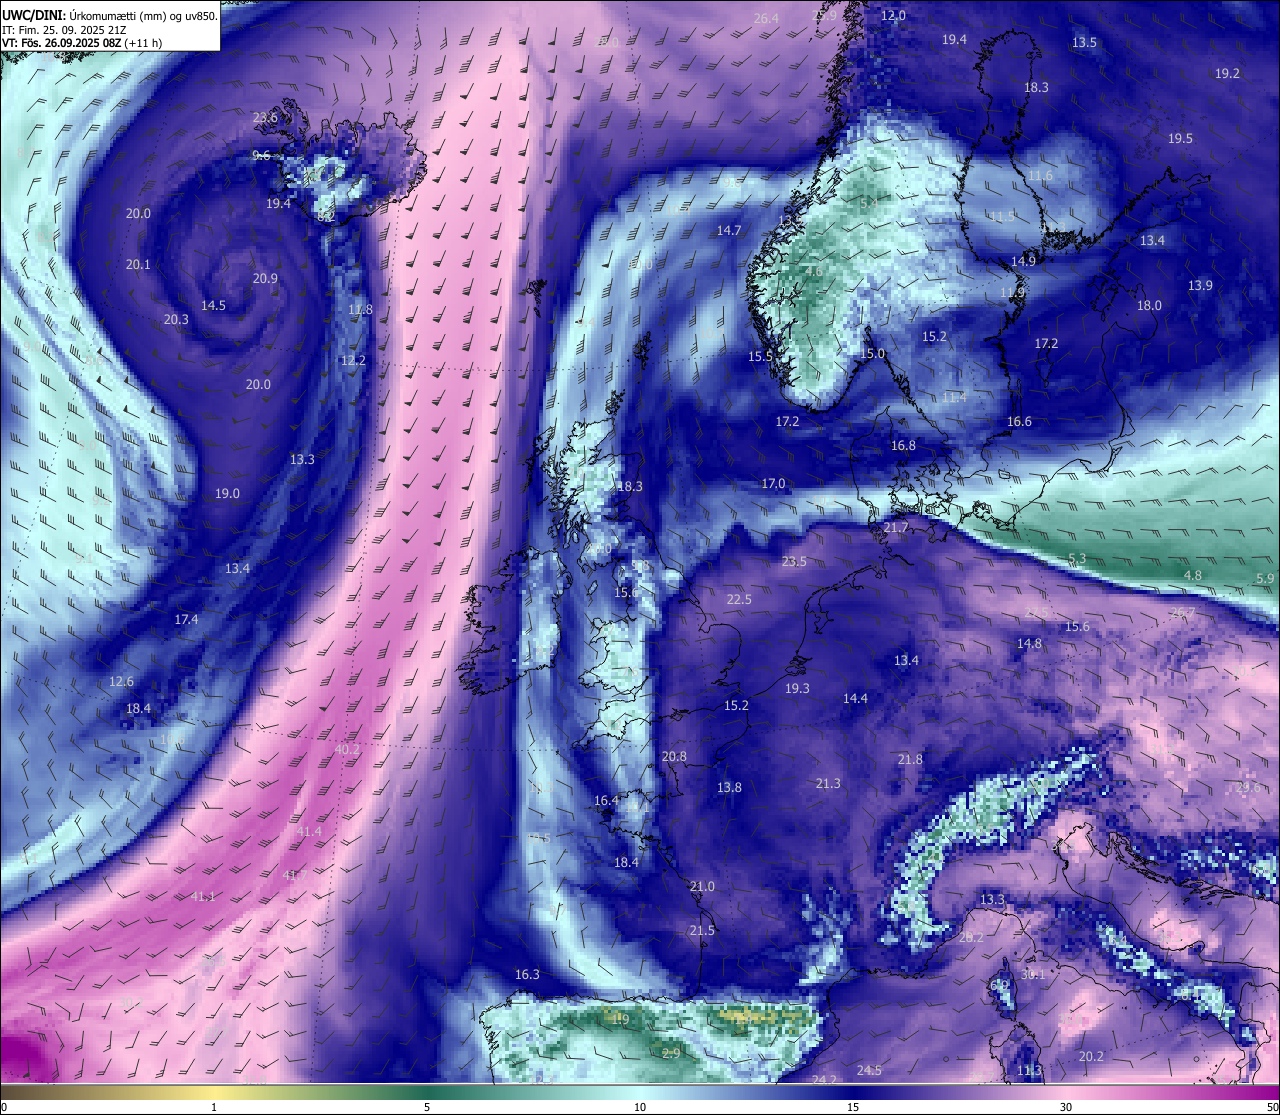The image size is (1280, 1115).
Task: Click the 50 label on the color scale
Action: coord(1271,1107)
